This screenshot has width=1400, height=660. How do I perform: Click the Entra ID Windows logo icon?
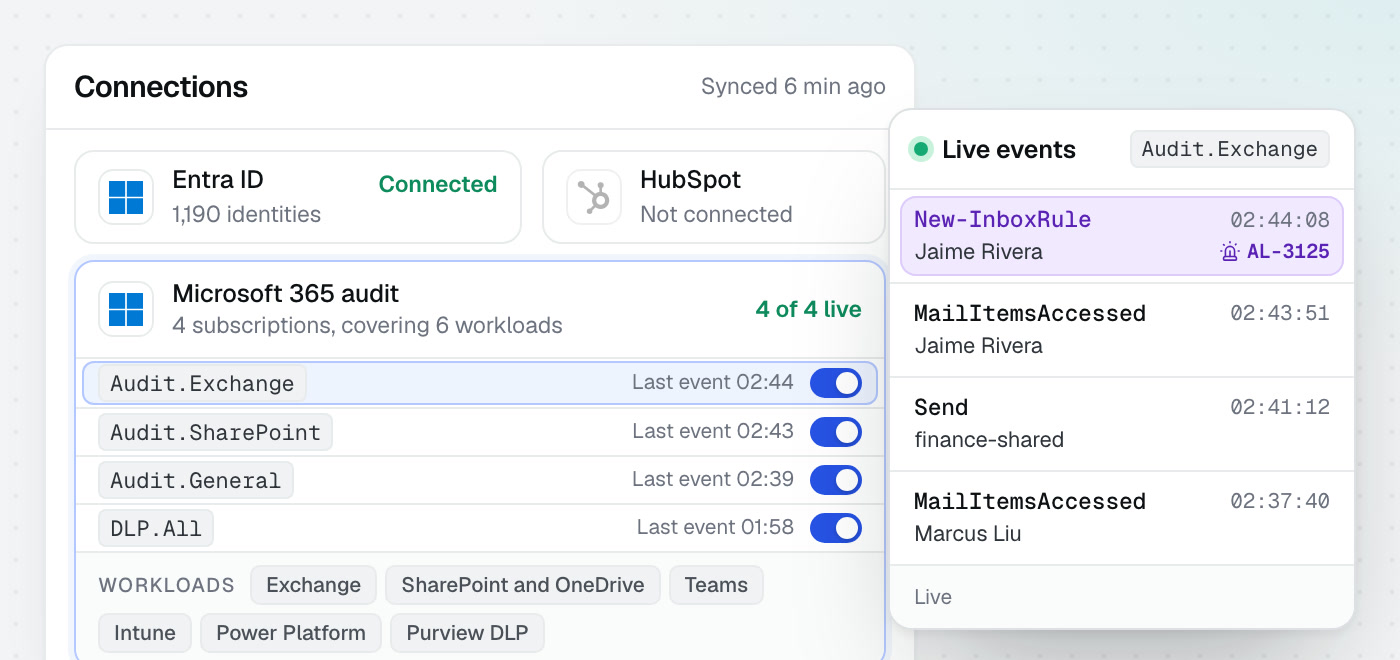pos(126,197)
